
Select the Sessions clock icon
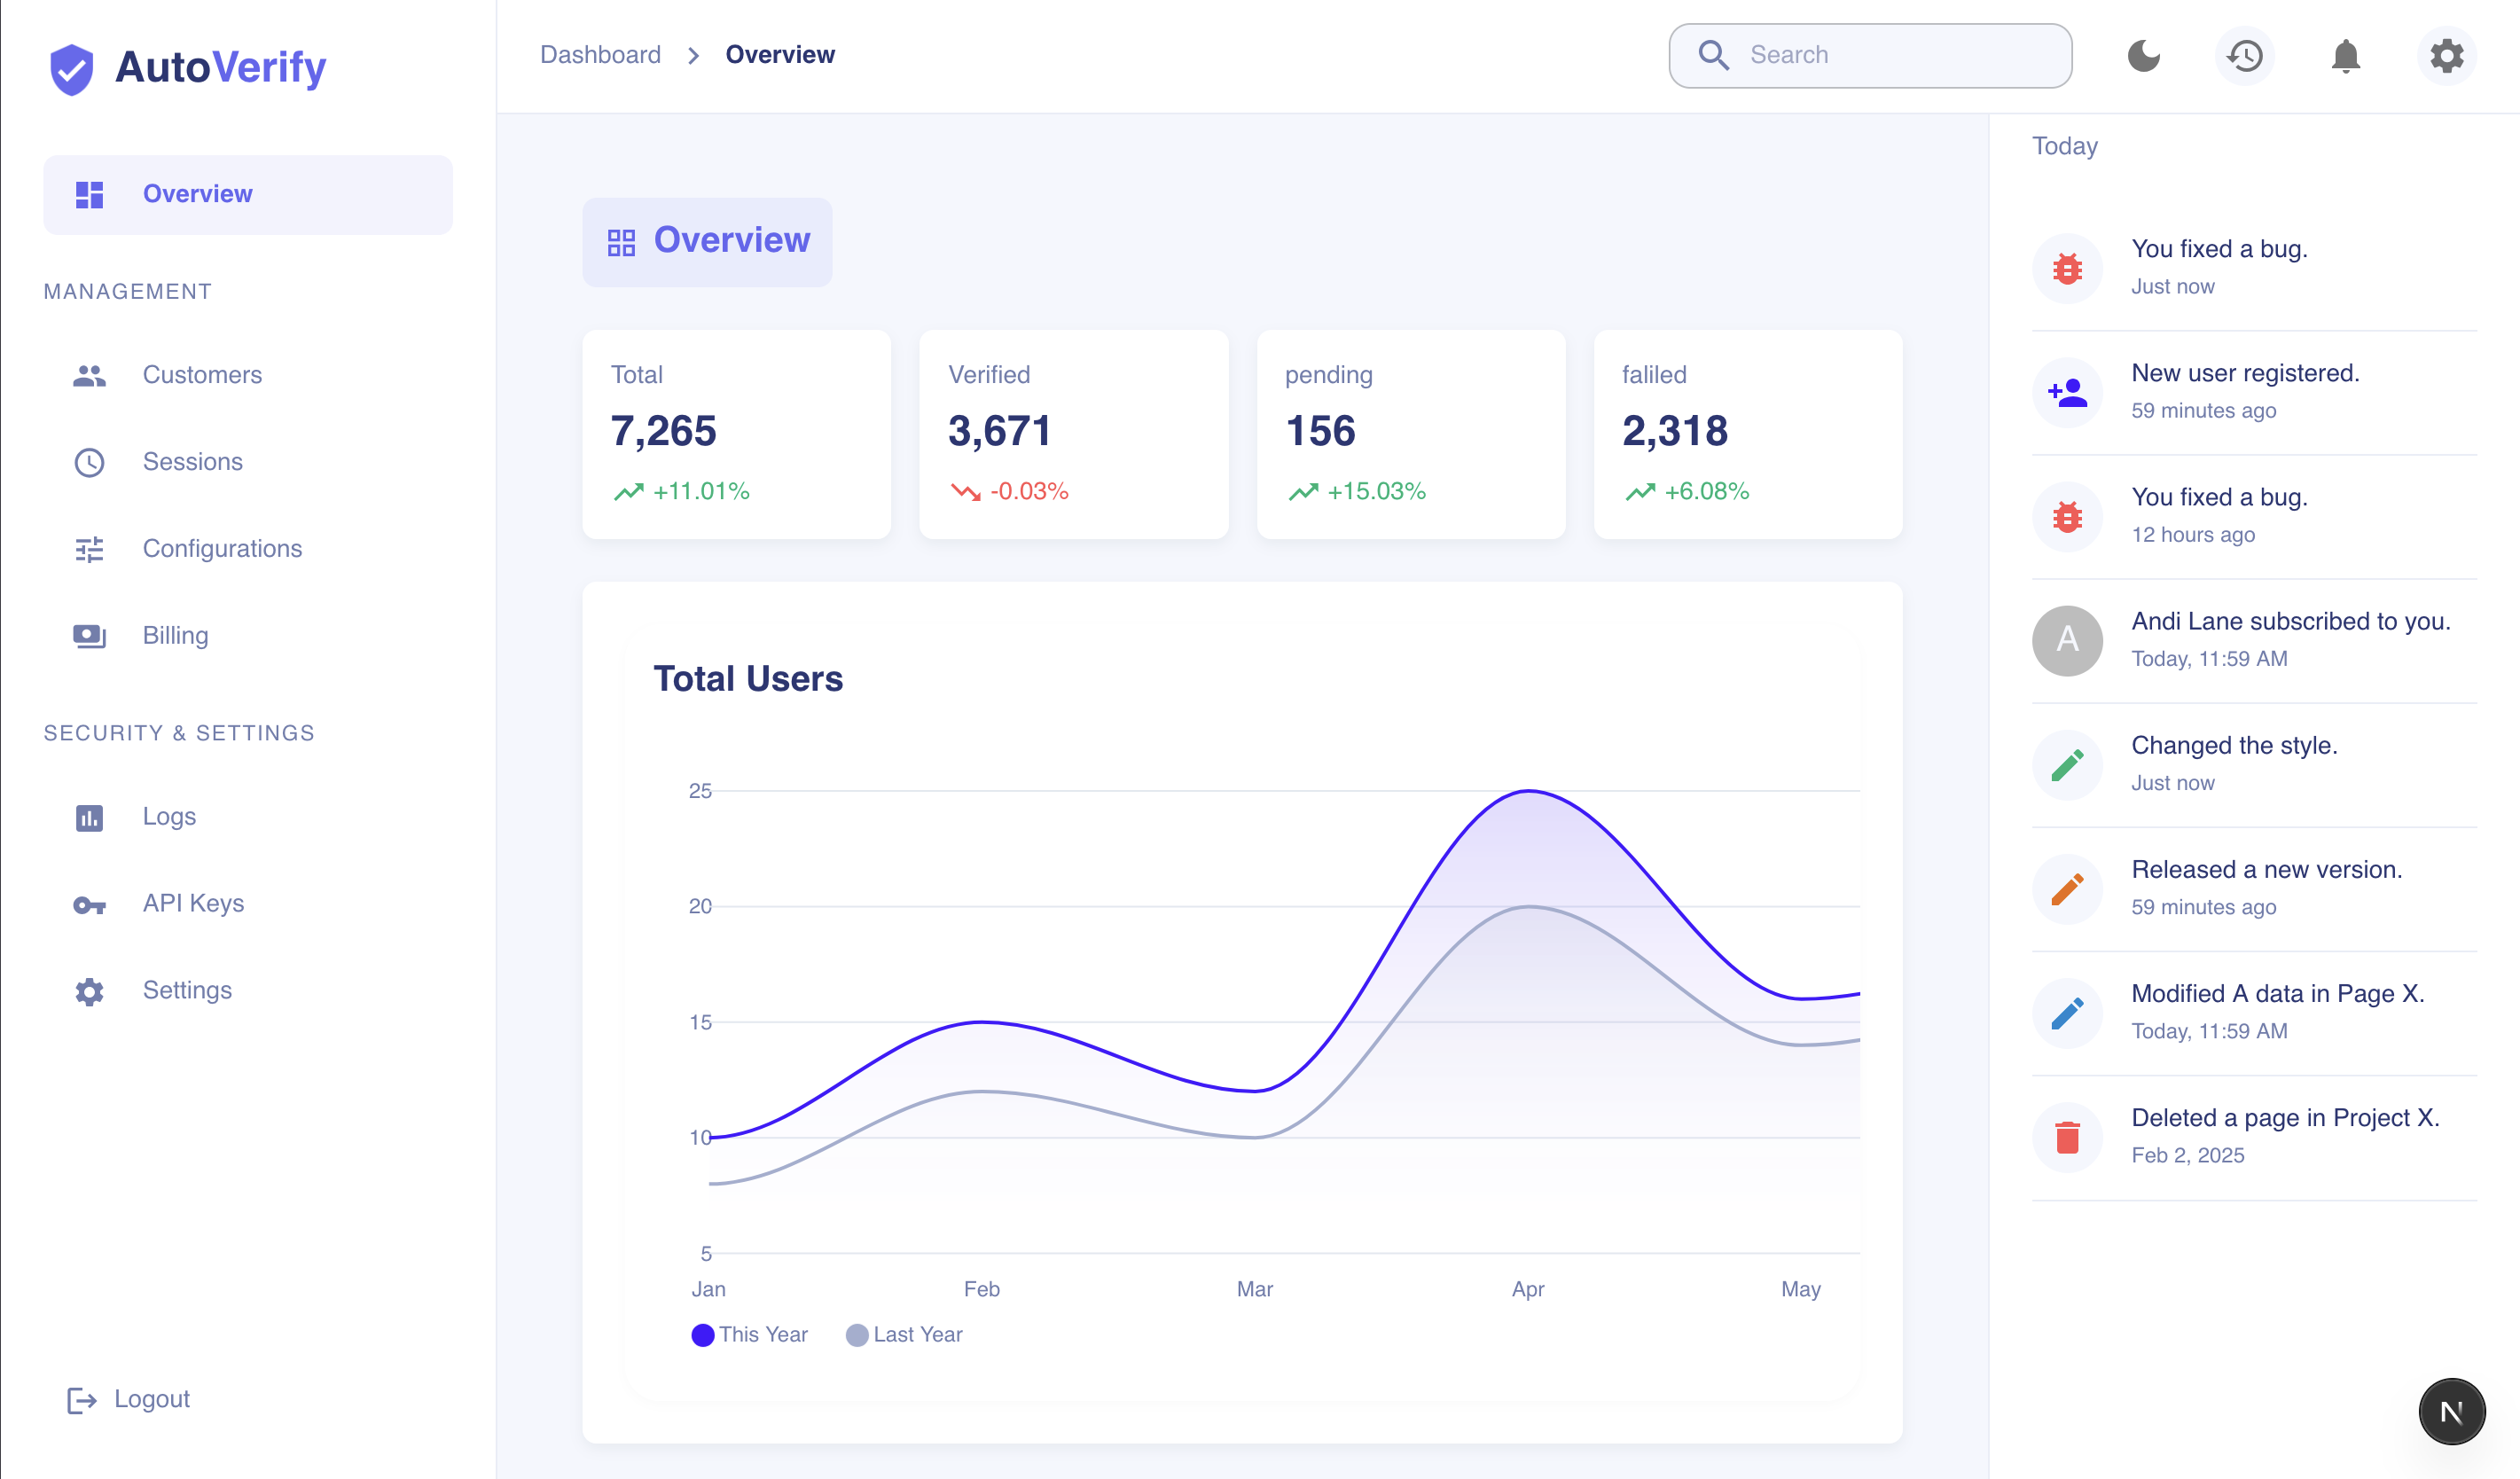click(89, 462)
